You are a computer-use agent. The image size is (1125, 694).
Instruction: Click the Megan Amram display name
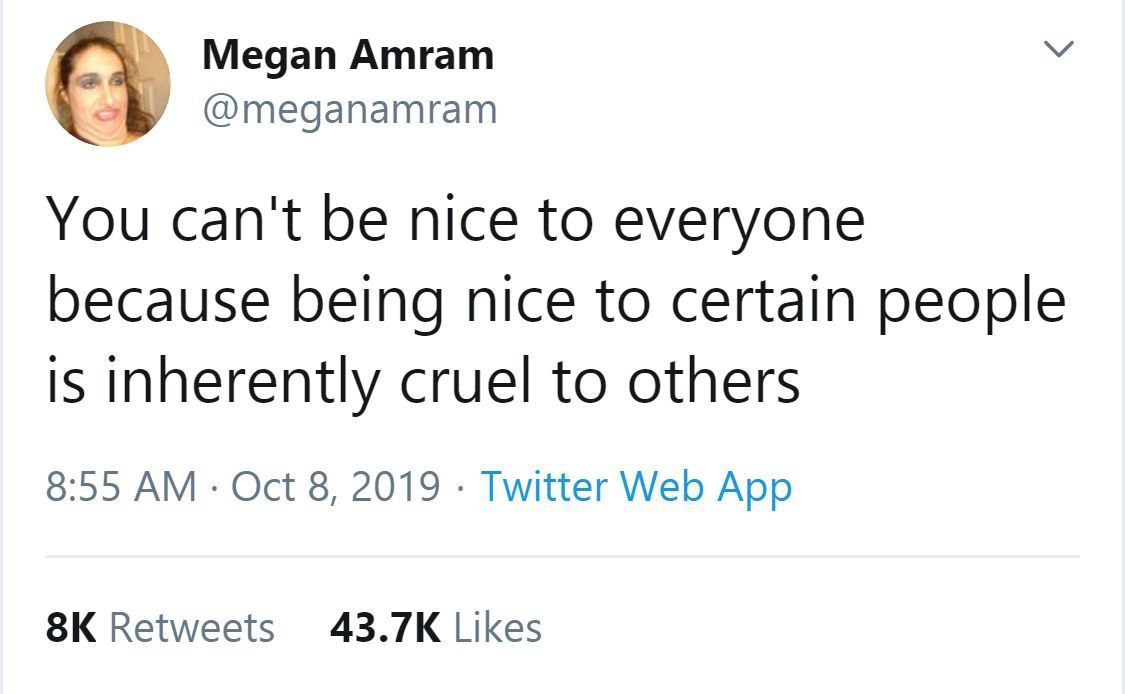[x=347, y=55]
